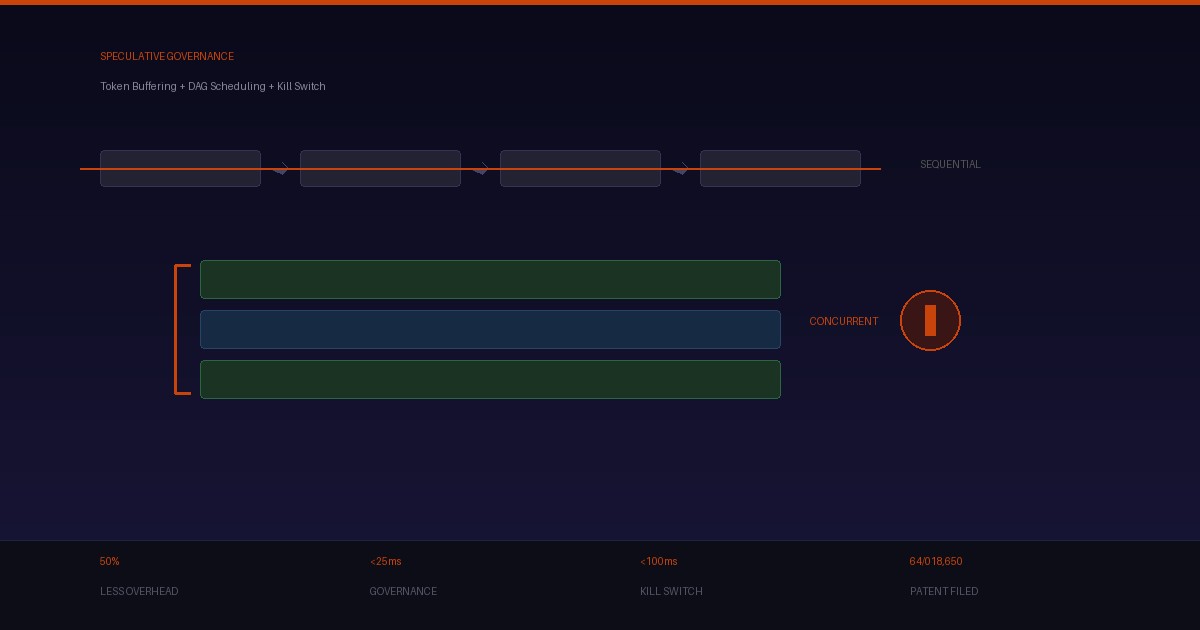Screen dimensions: 1200x630
Task: Click the lower green concurrent bar
Action: pyautogui.click(x=490, y=379)
